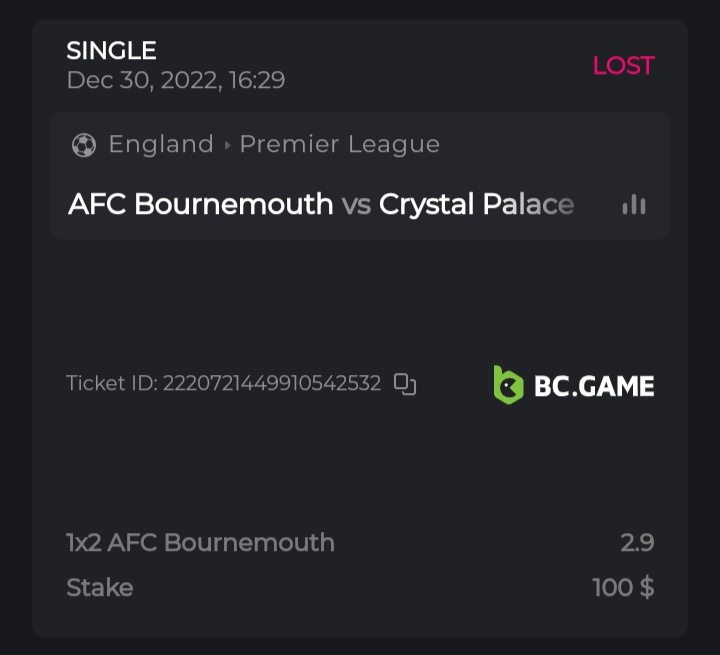Image resolution: width=720 pixels, height=655 pixels.
Task: Click the 1x2 AFC Bournemouth selection
Action: pyautogui.click(x=200, y=543)
